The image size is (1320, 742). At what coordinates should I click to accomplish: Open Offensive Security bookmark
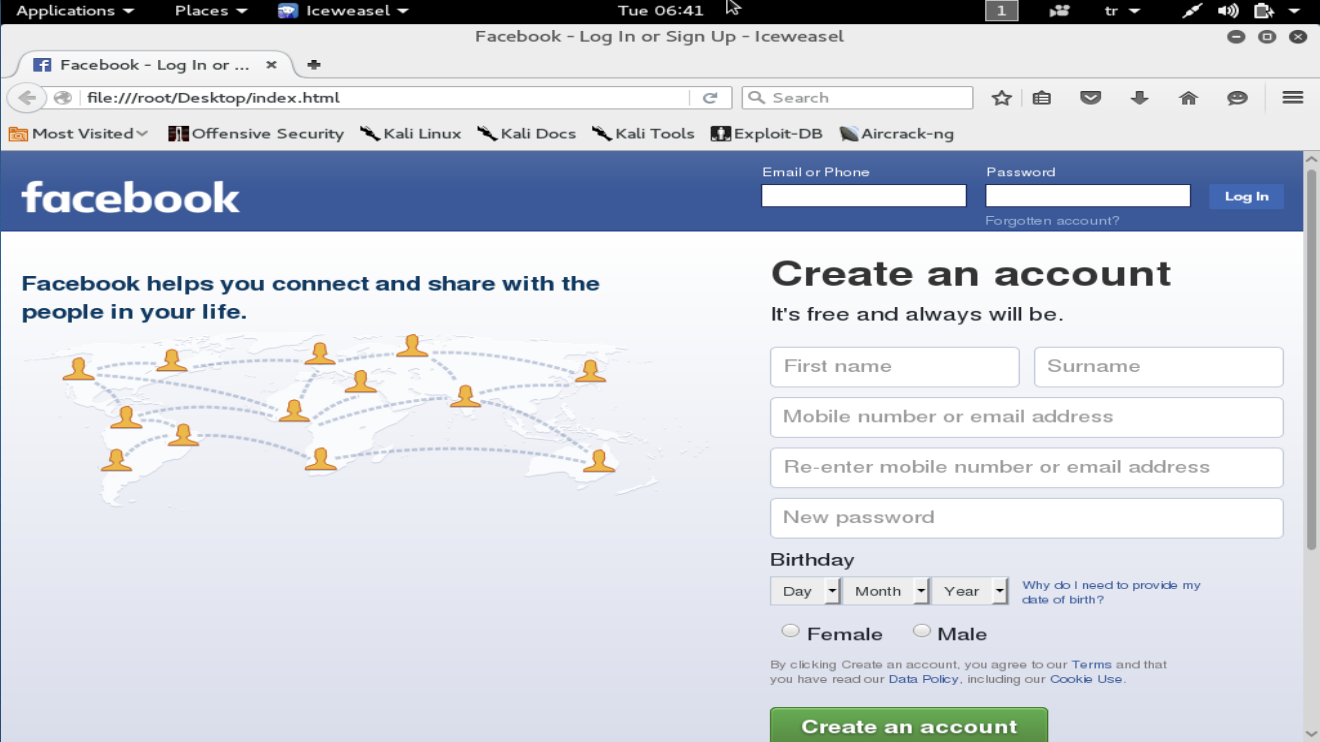click(x=256, y=134)
